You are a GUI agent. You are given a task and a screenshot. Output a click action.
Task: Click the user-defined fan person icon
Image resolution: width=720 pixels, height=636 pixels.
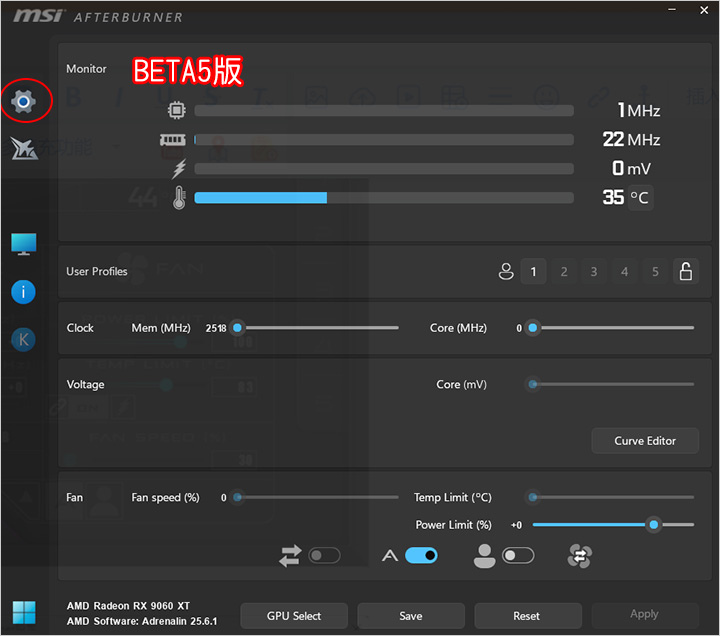tap(484, 556)
